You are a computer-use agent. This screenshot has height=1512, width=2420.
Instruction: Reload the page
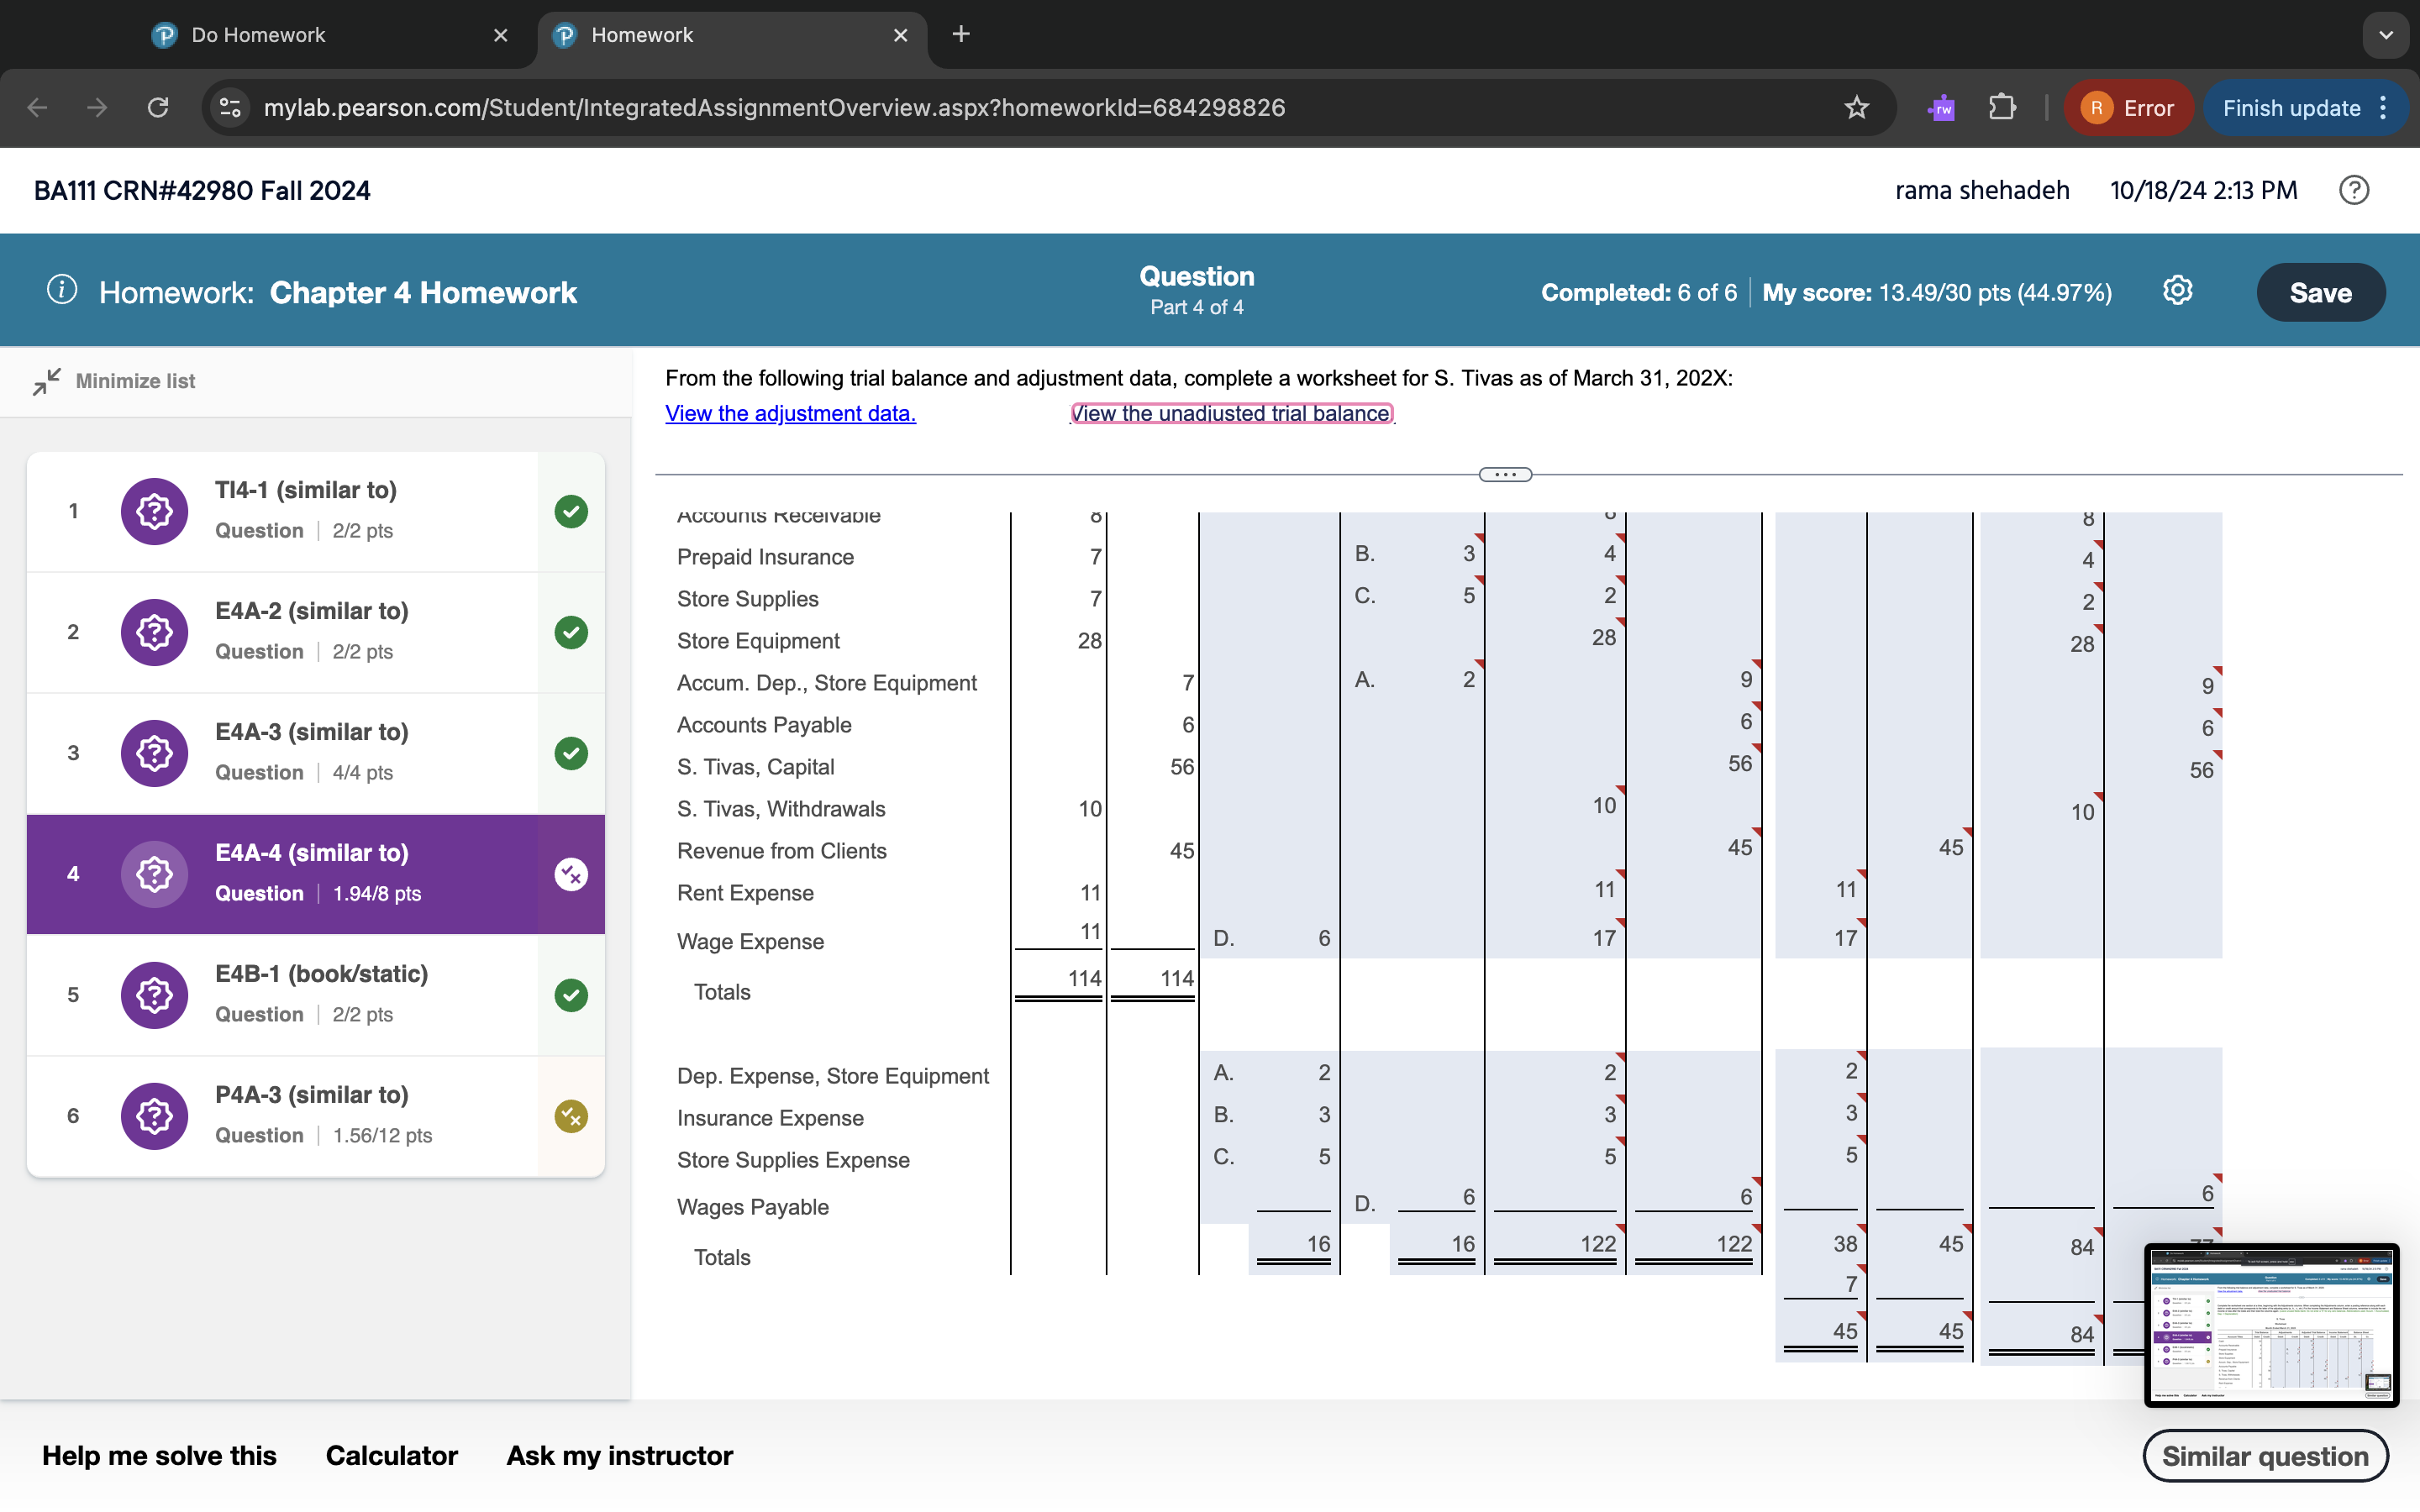158,108
